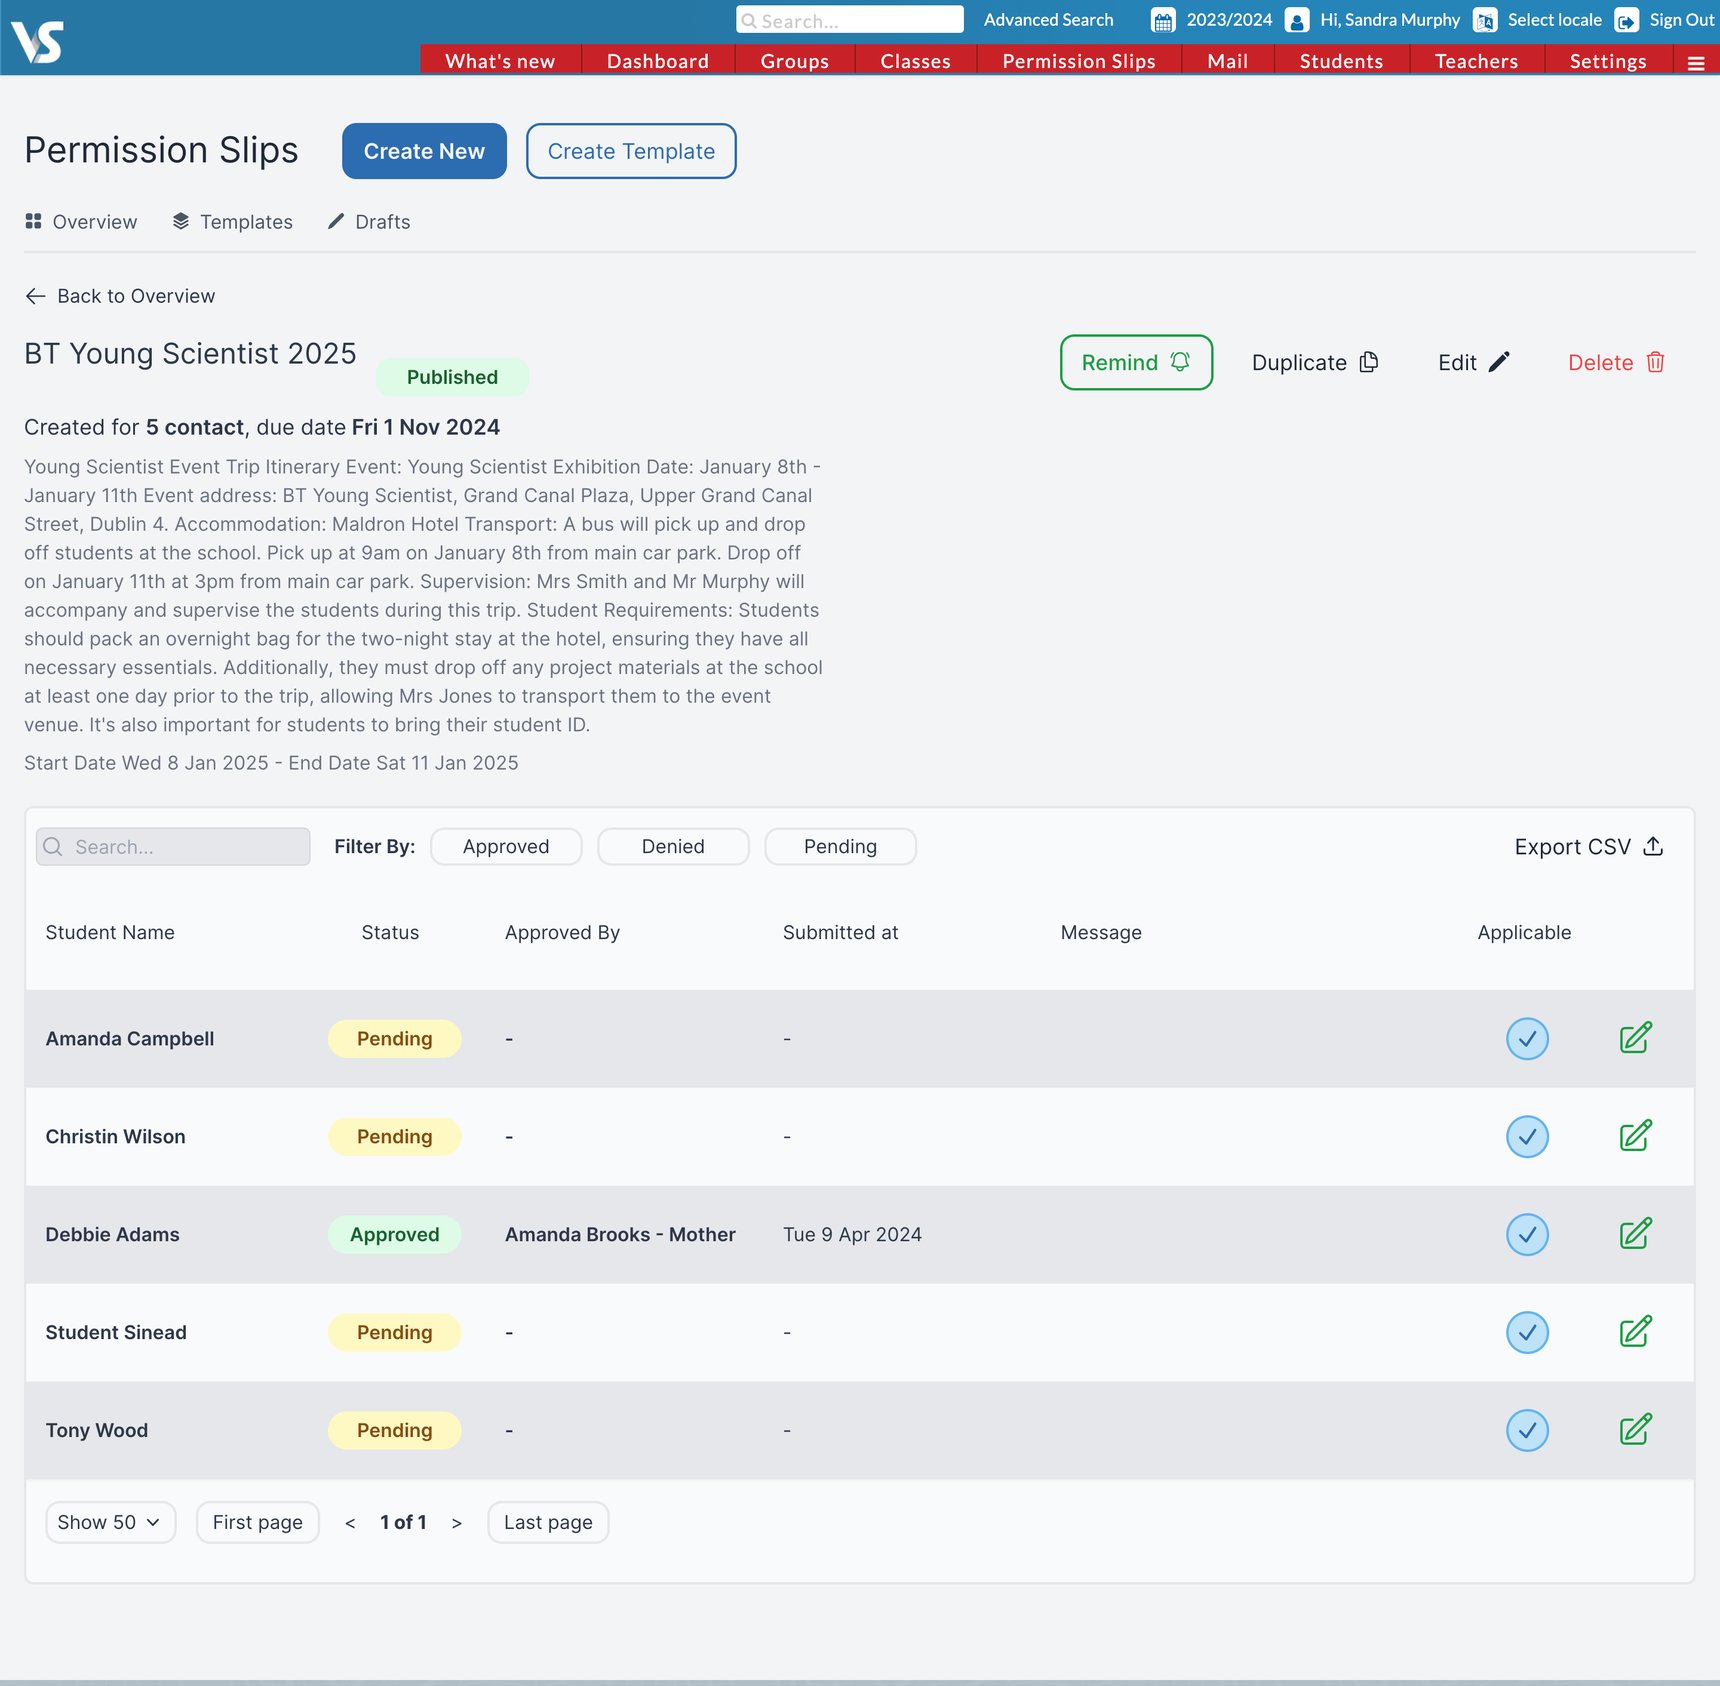Click the Create New button
Image resolution: width=1720 pixels, height=1686 pixels.
(424, 151)
